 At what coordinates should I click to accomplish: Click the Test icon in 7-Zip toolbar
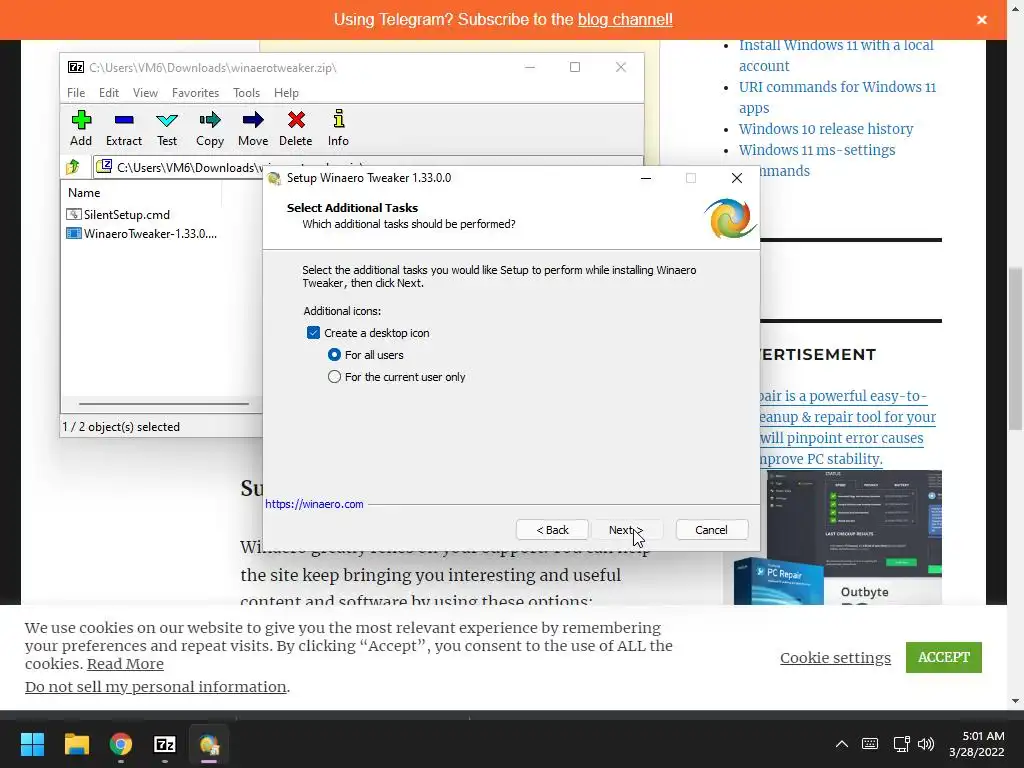[x=167, y=128]
